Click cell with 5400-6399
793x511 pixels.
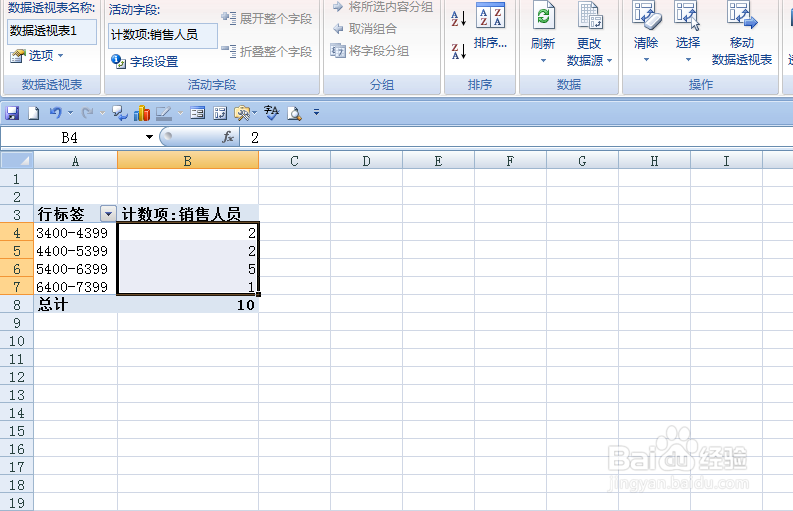75,269
